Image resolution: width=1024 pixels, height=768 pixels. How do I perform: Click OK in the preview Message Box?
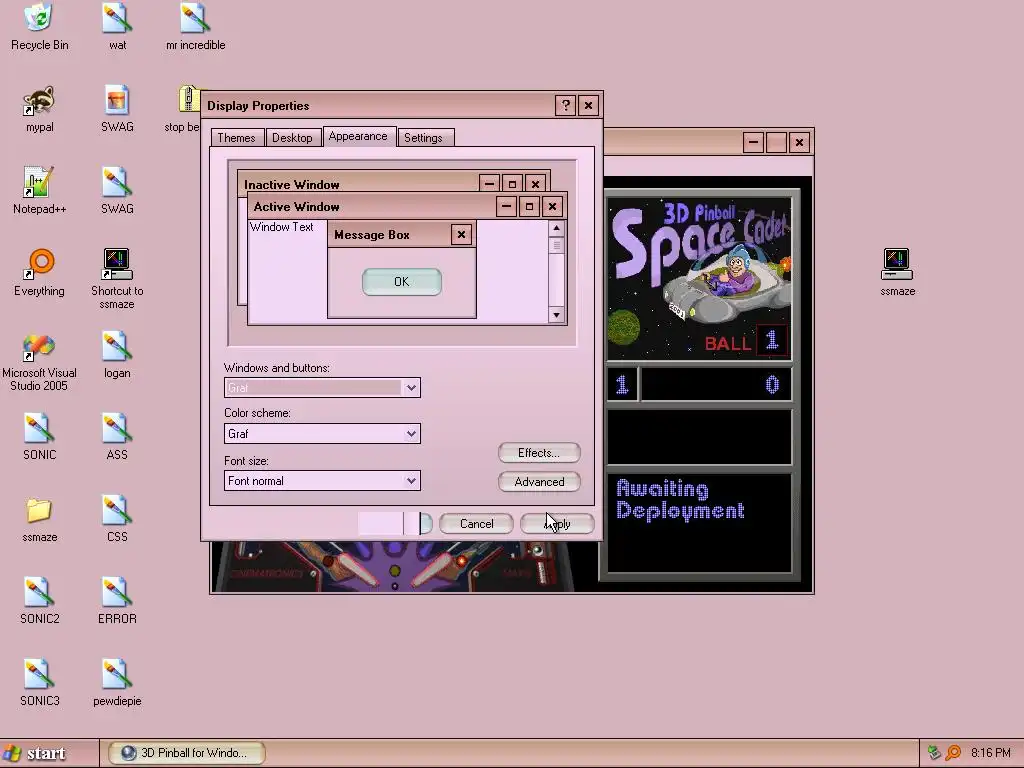[x=402, y=281]
